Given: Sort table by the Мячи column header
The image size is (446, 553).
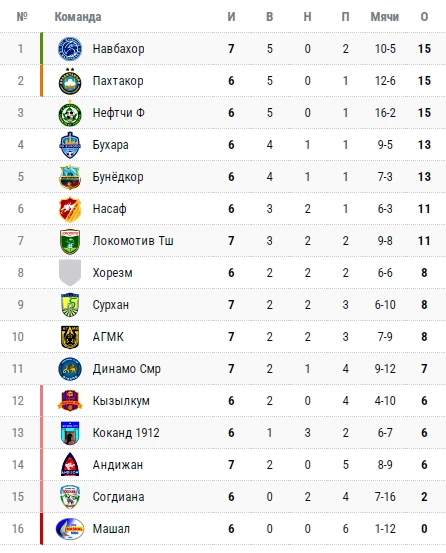Looking at the screenshot, I should point(385,17).
